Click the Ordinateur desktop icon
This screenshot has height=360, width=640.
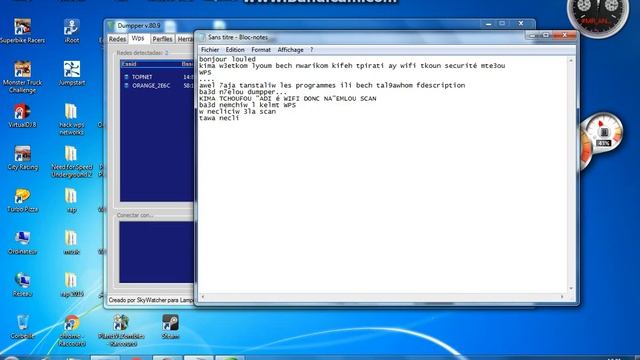(22, 243)
